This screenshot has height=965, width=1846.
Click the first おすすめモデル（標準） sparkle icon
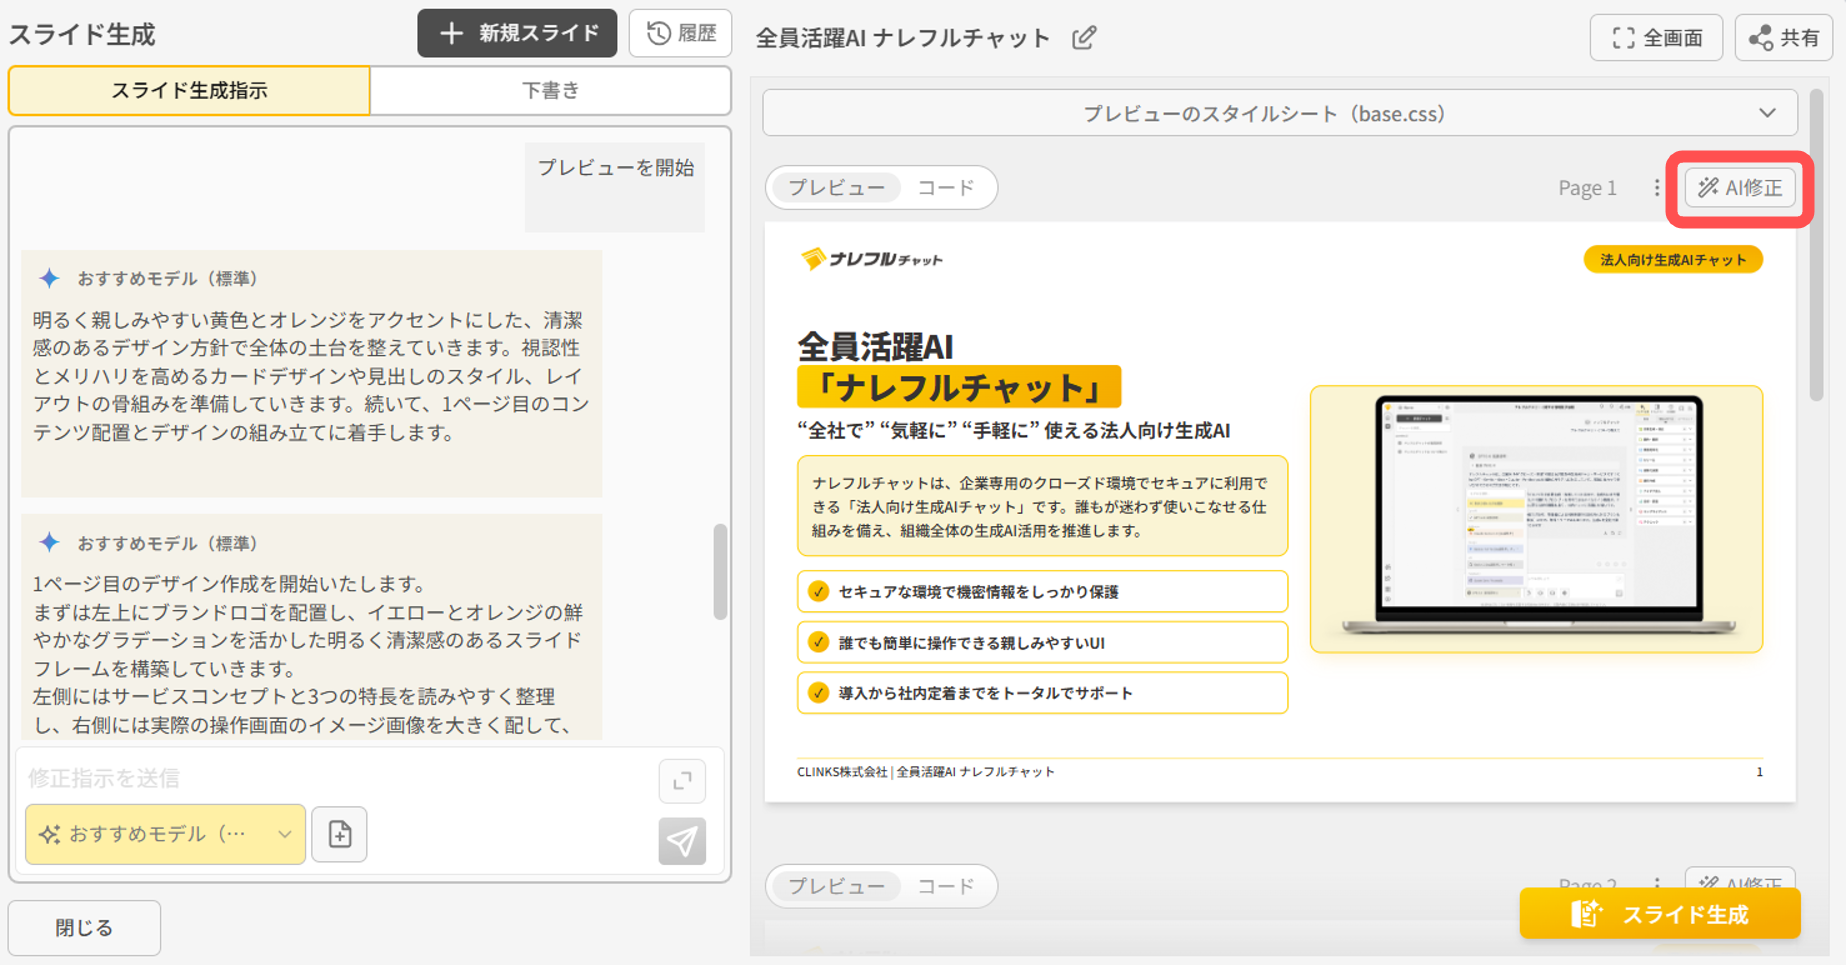pos(49,278)
